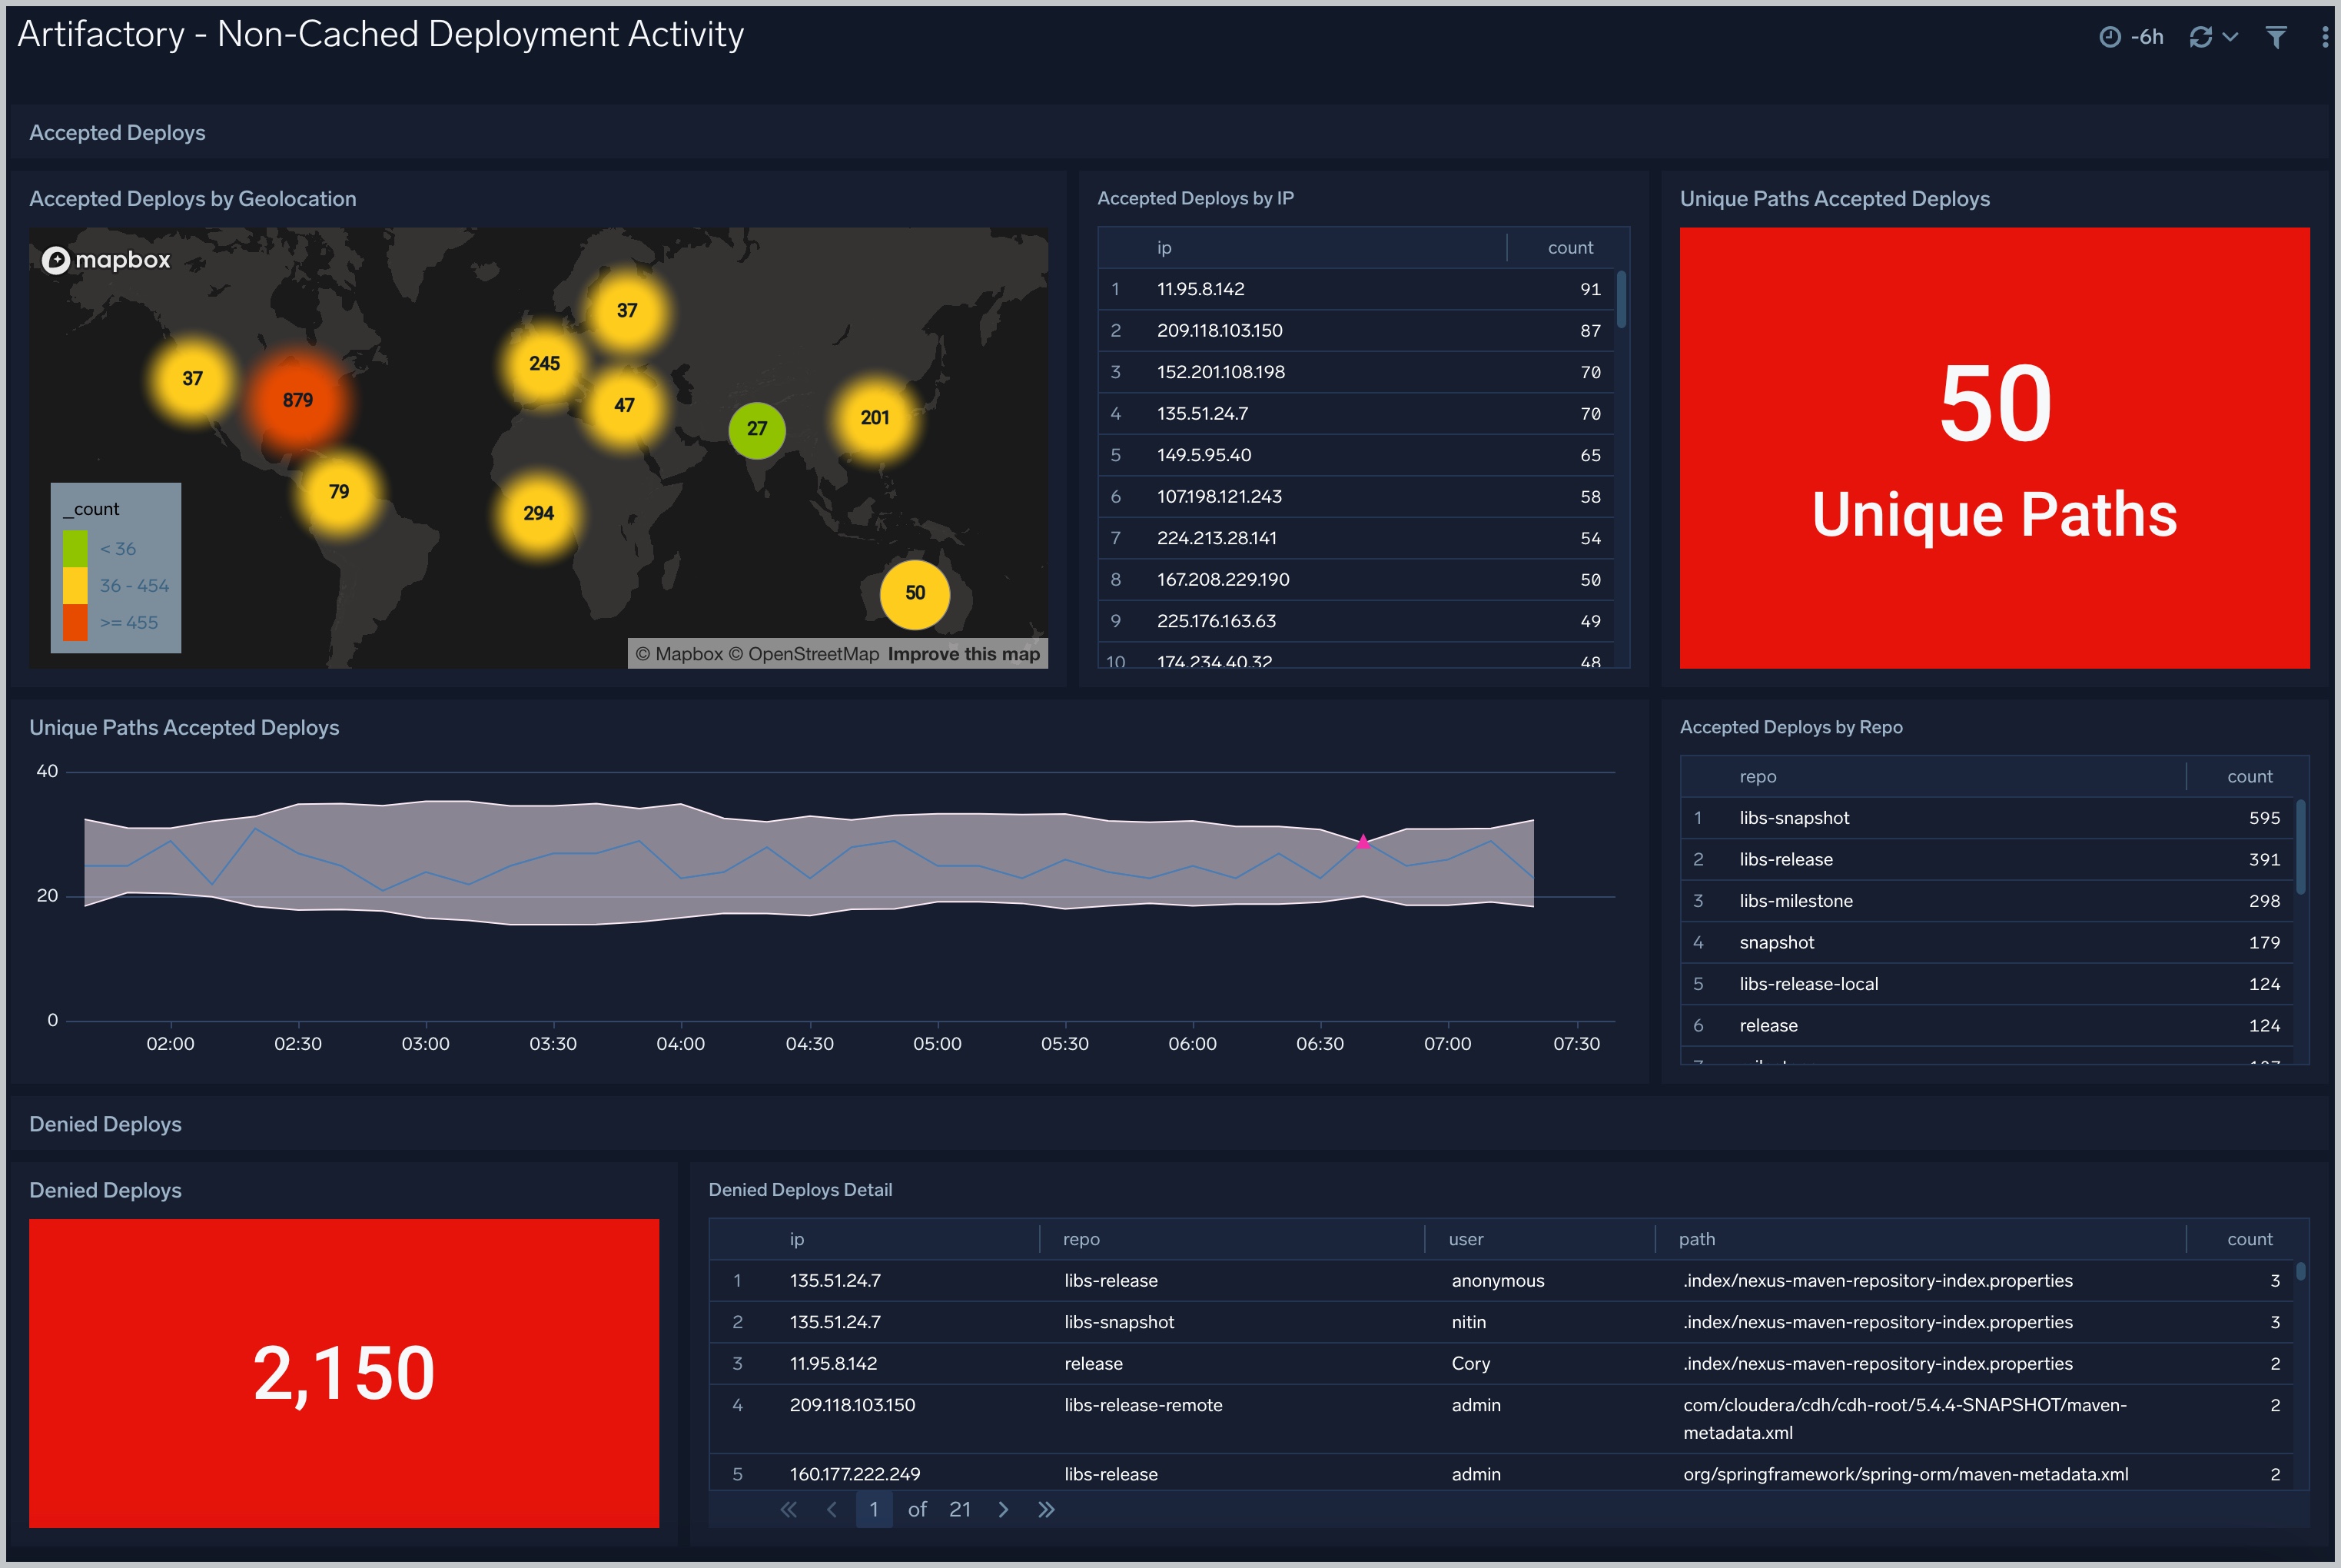The height and width of the screenshot is (1568, 2341).
Task: Select IP row 209.118.103.150
Action: click(x=1356, y=330)
